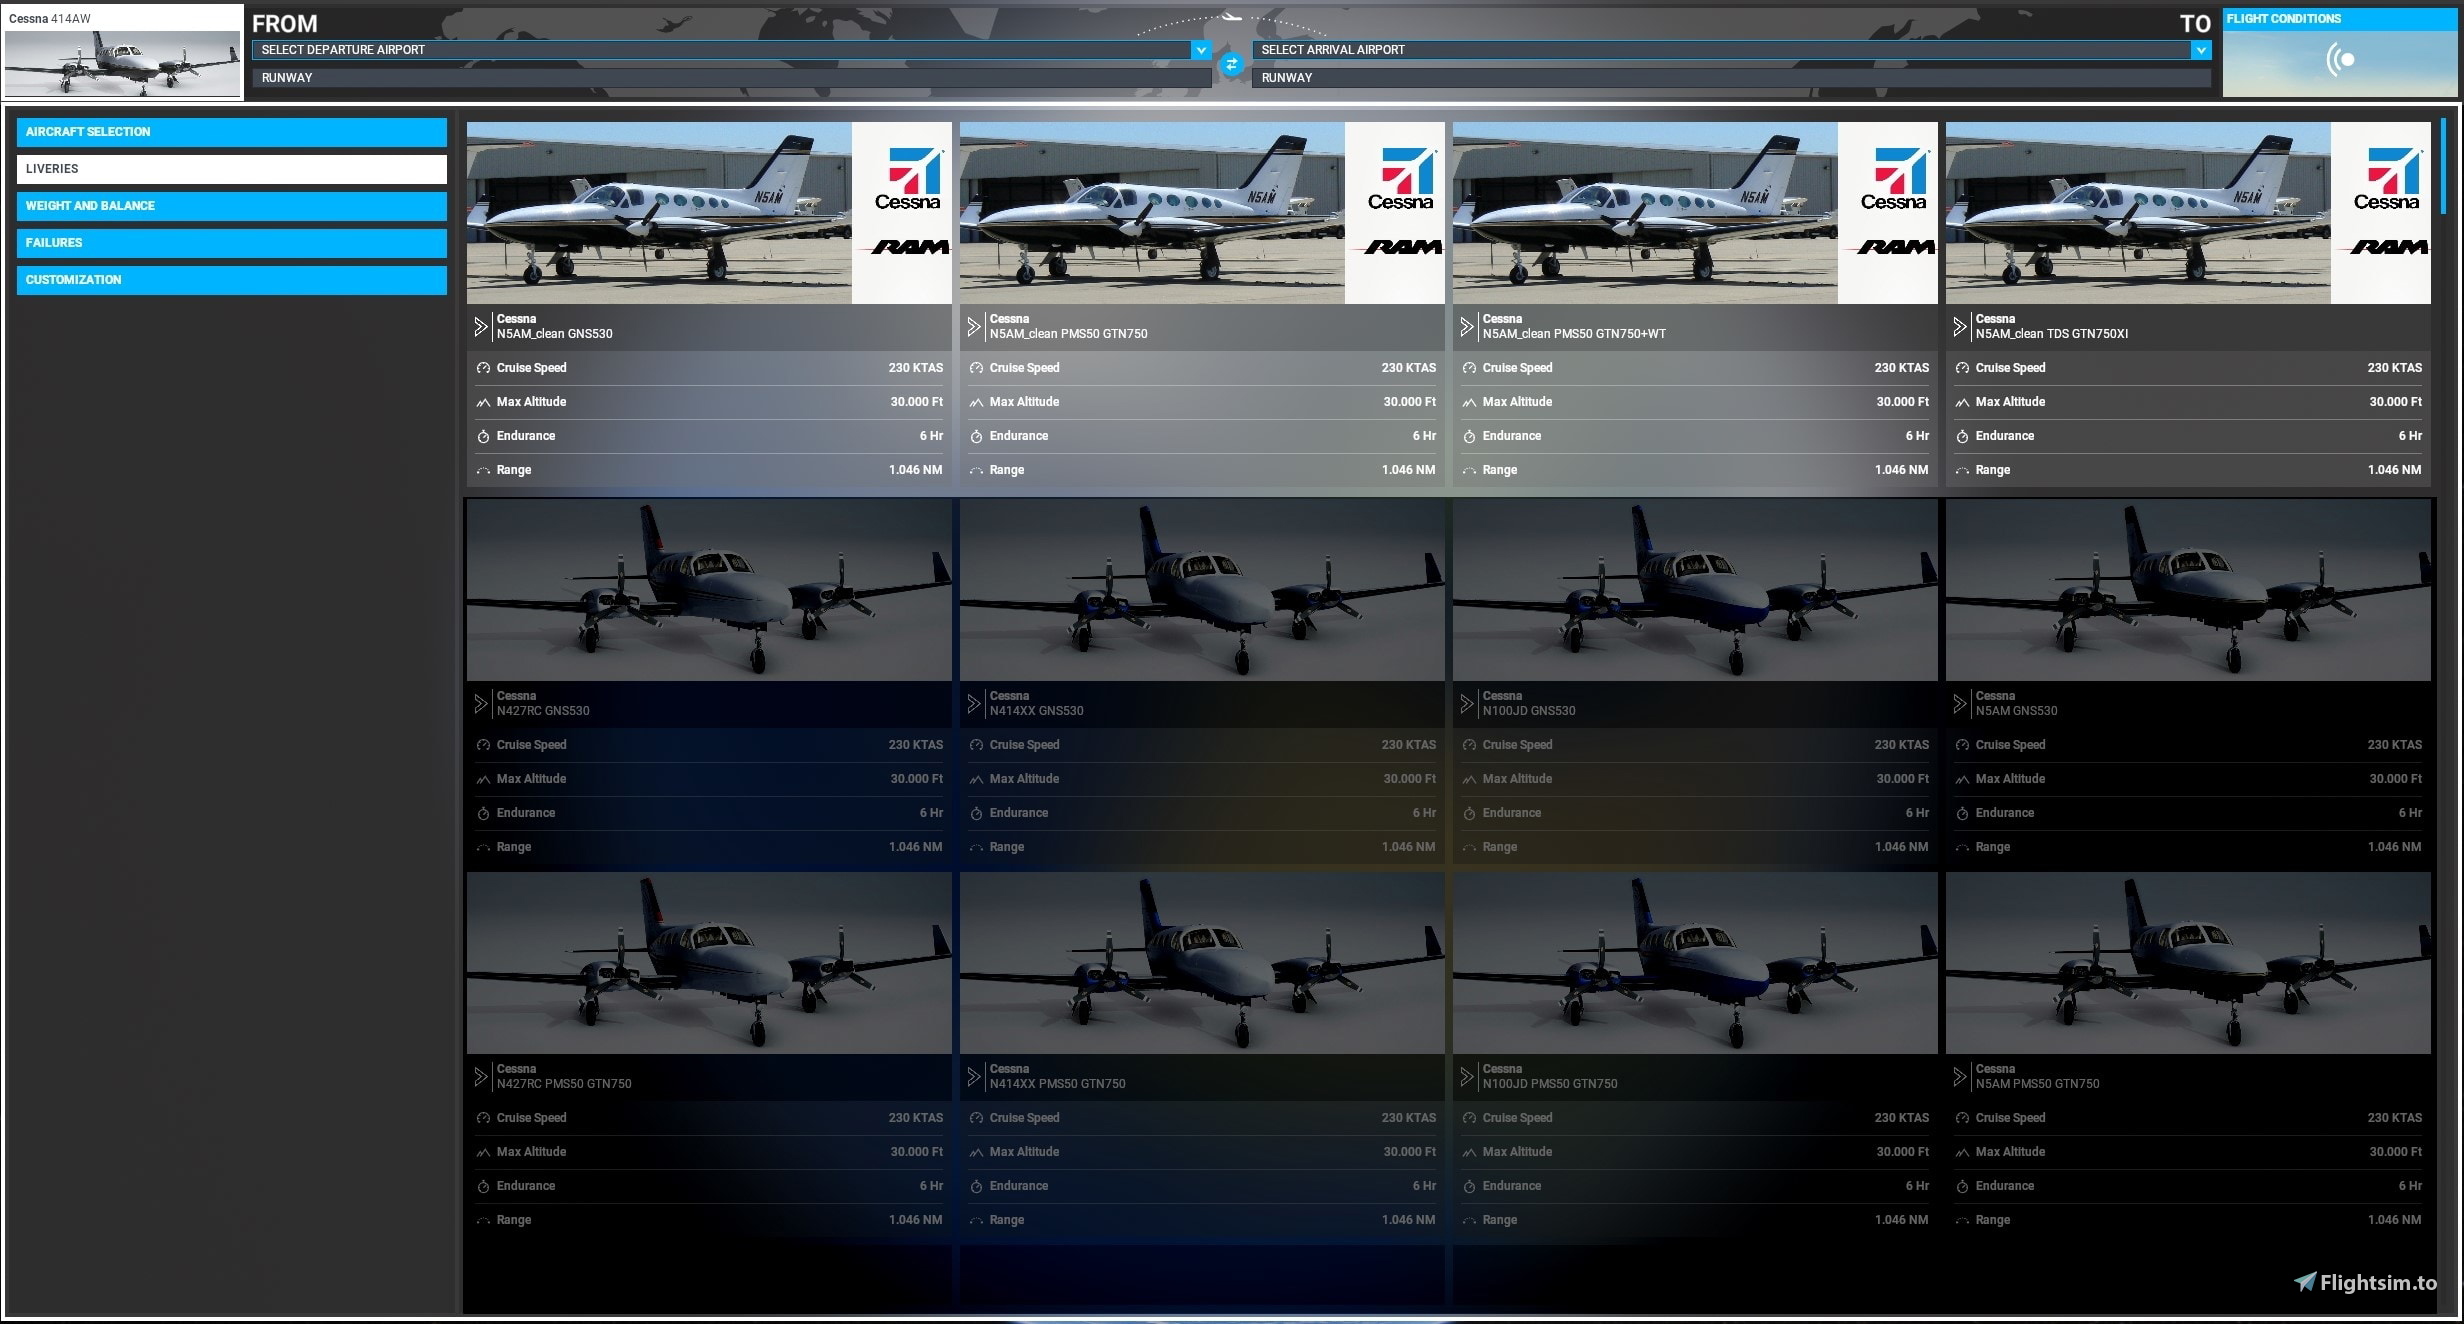Select the N427RC PMS50 GTN750 livery image
This screenshot has height=1324, width=2464.
pos(709,963)
